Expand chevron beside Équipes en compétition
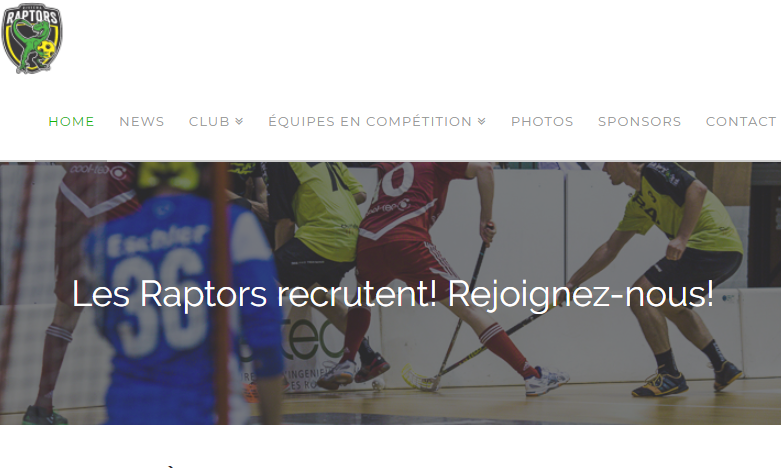 coord(482,121)
